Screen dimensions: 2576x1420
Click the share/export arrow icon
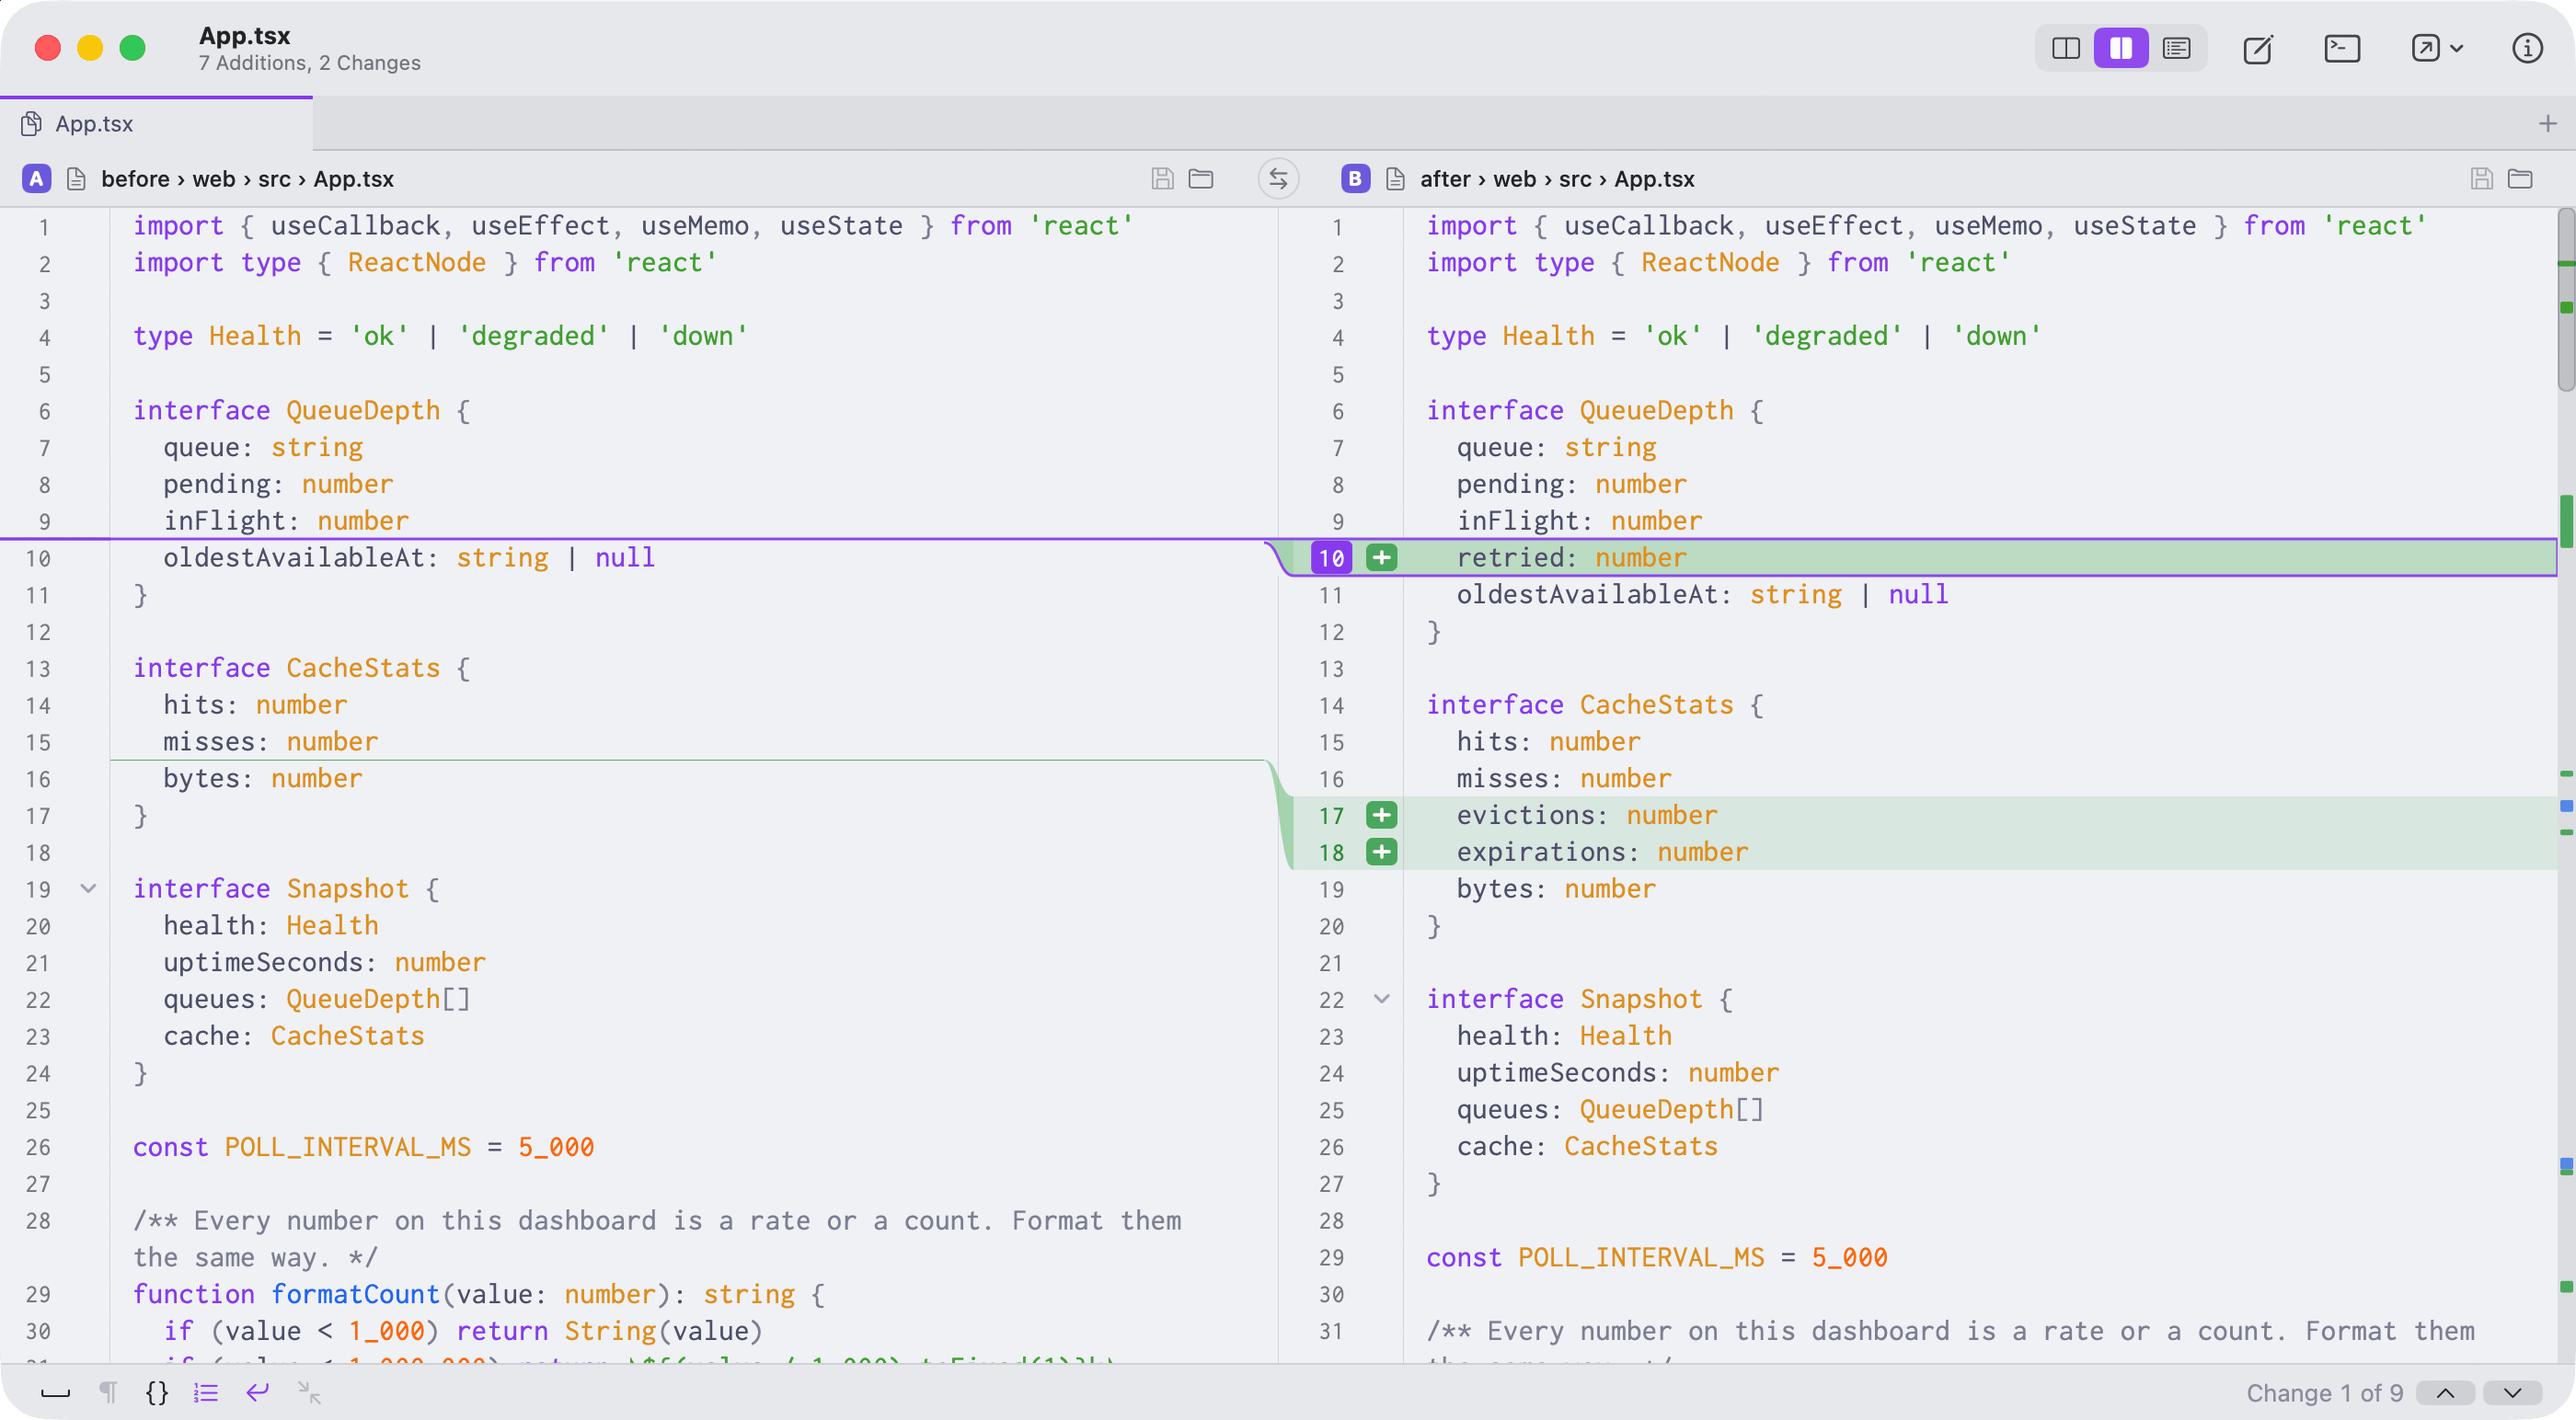pyautogui.click(x=2425, y=48)
